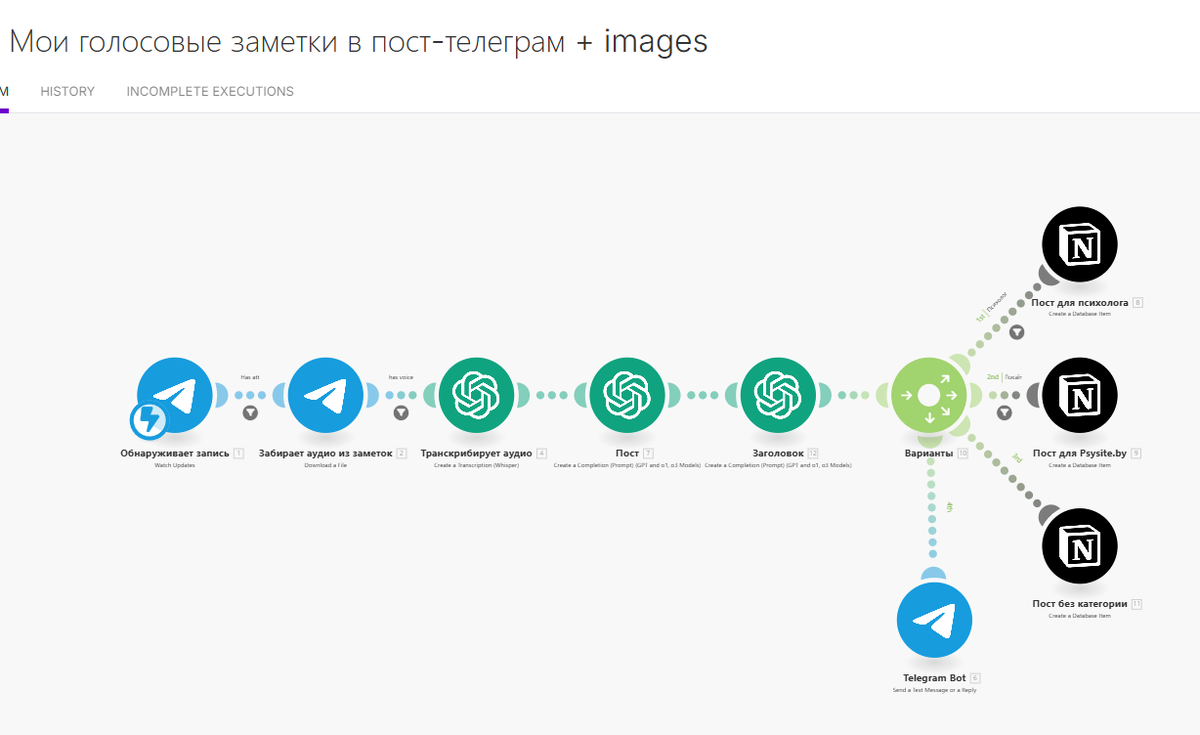Click the 4th route label toward Telegram Bot
This screenshot has width=1200, height=735.
[x=949, y=508]
